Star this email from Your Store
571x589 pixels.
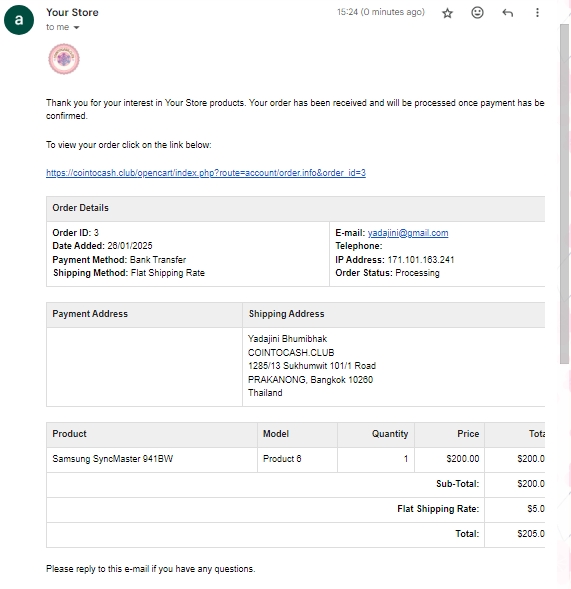point(447,13)
